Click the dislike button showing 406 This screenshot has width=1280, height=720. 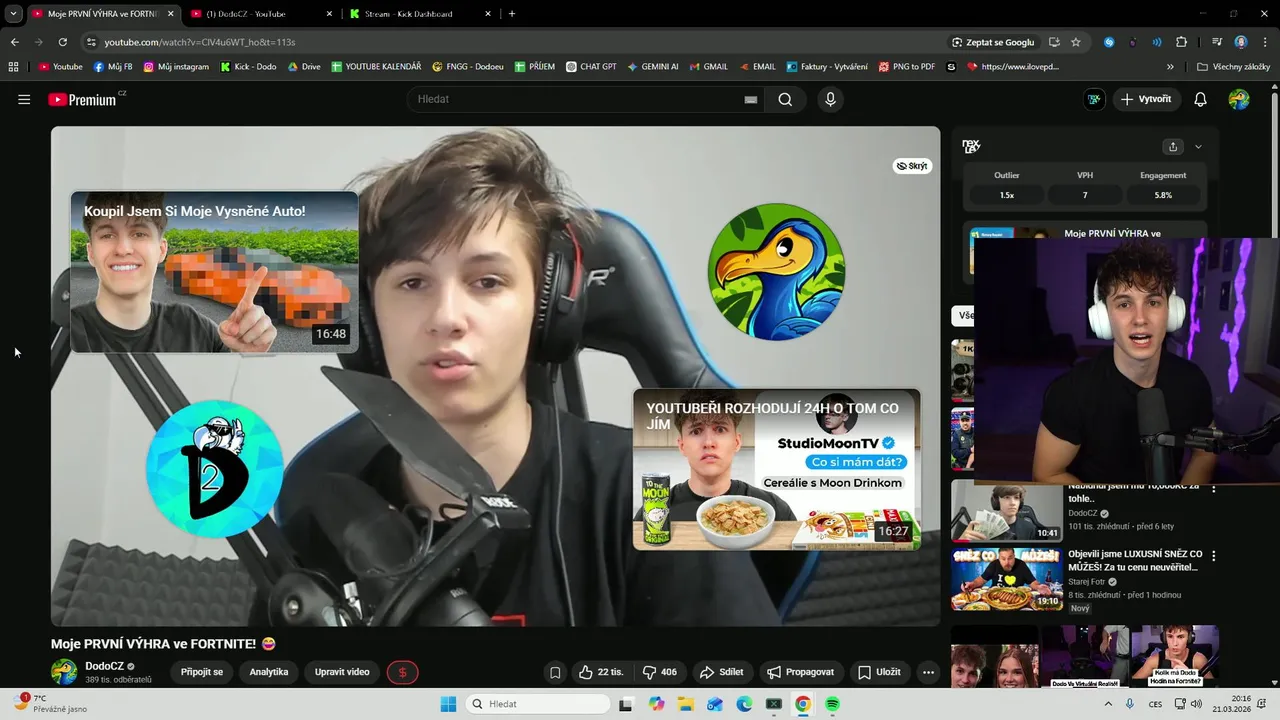(660, 672)
